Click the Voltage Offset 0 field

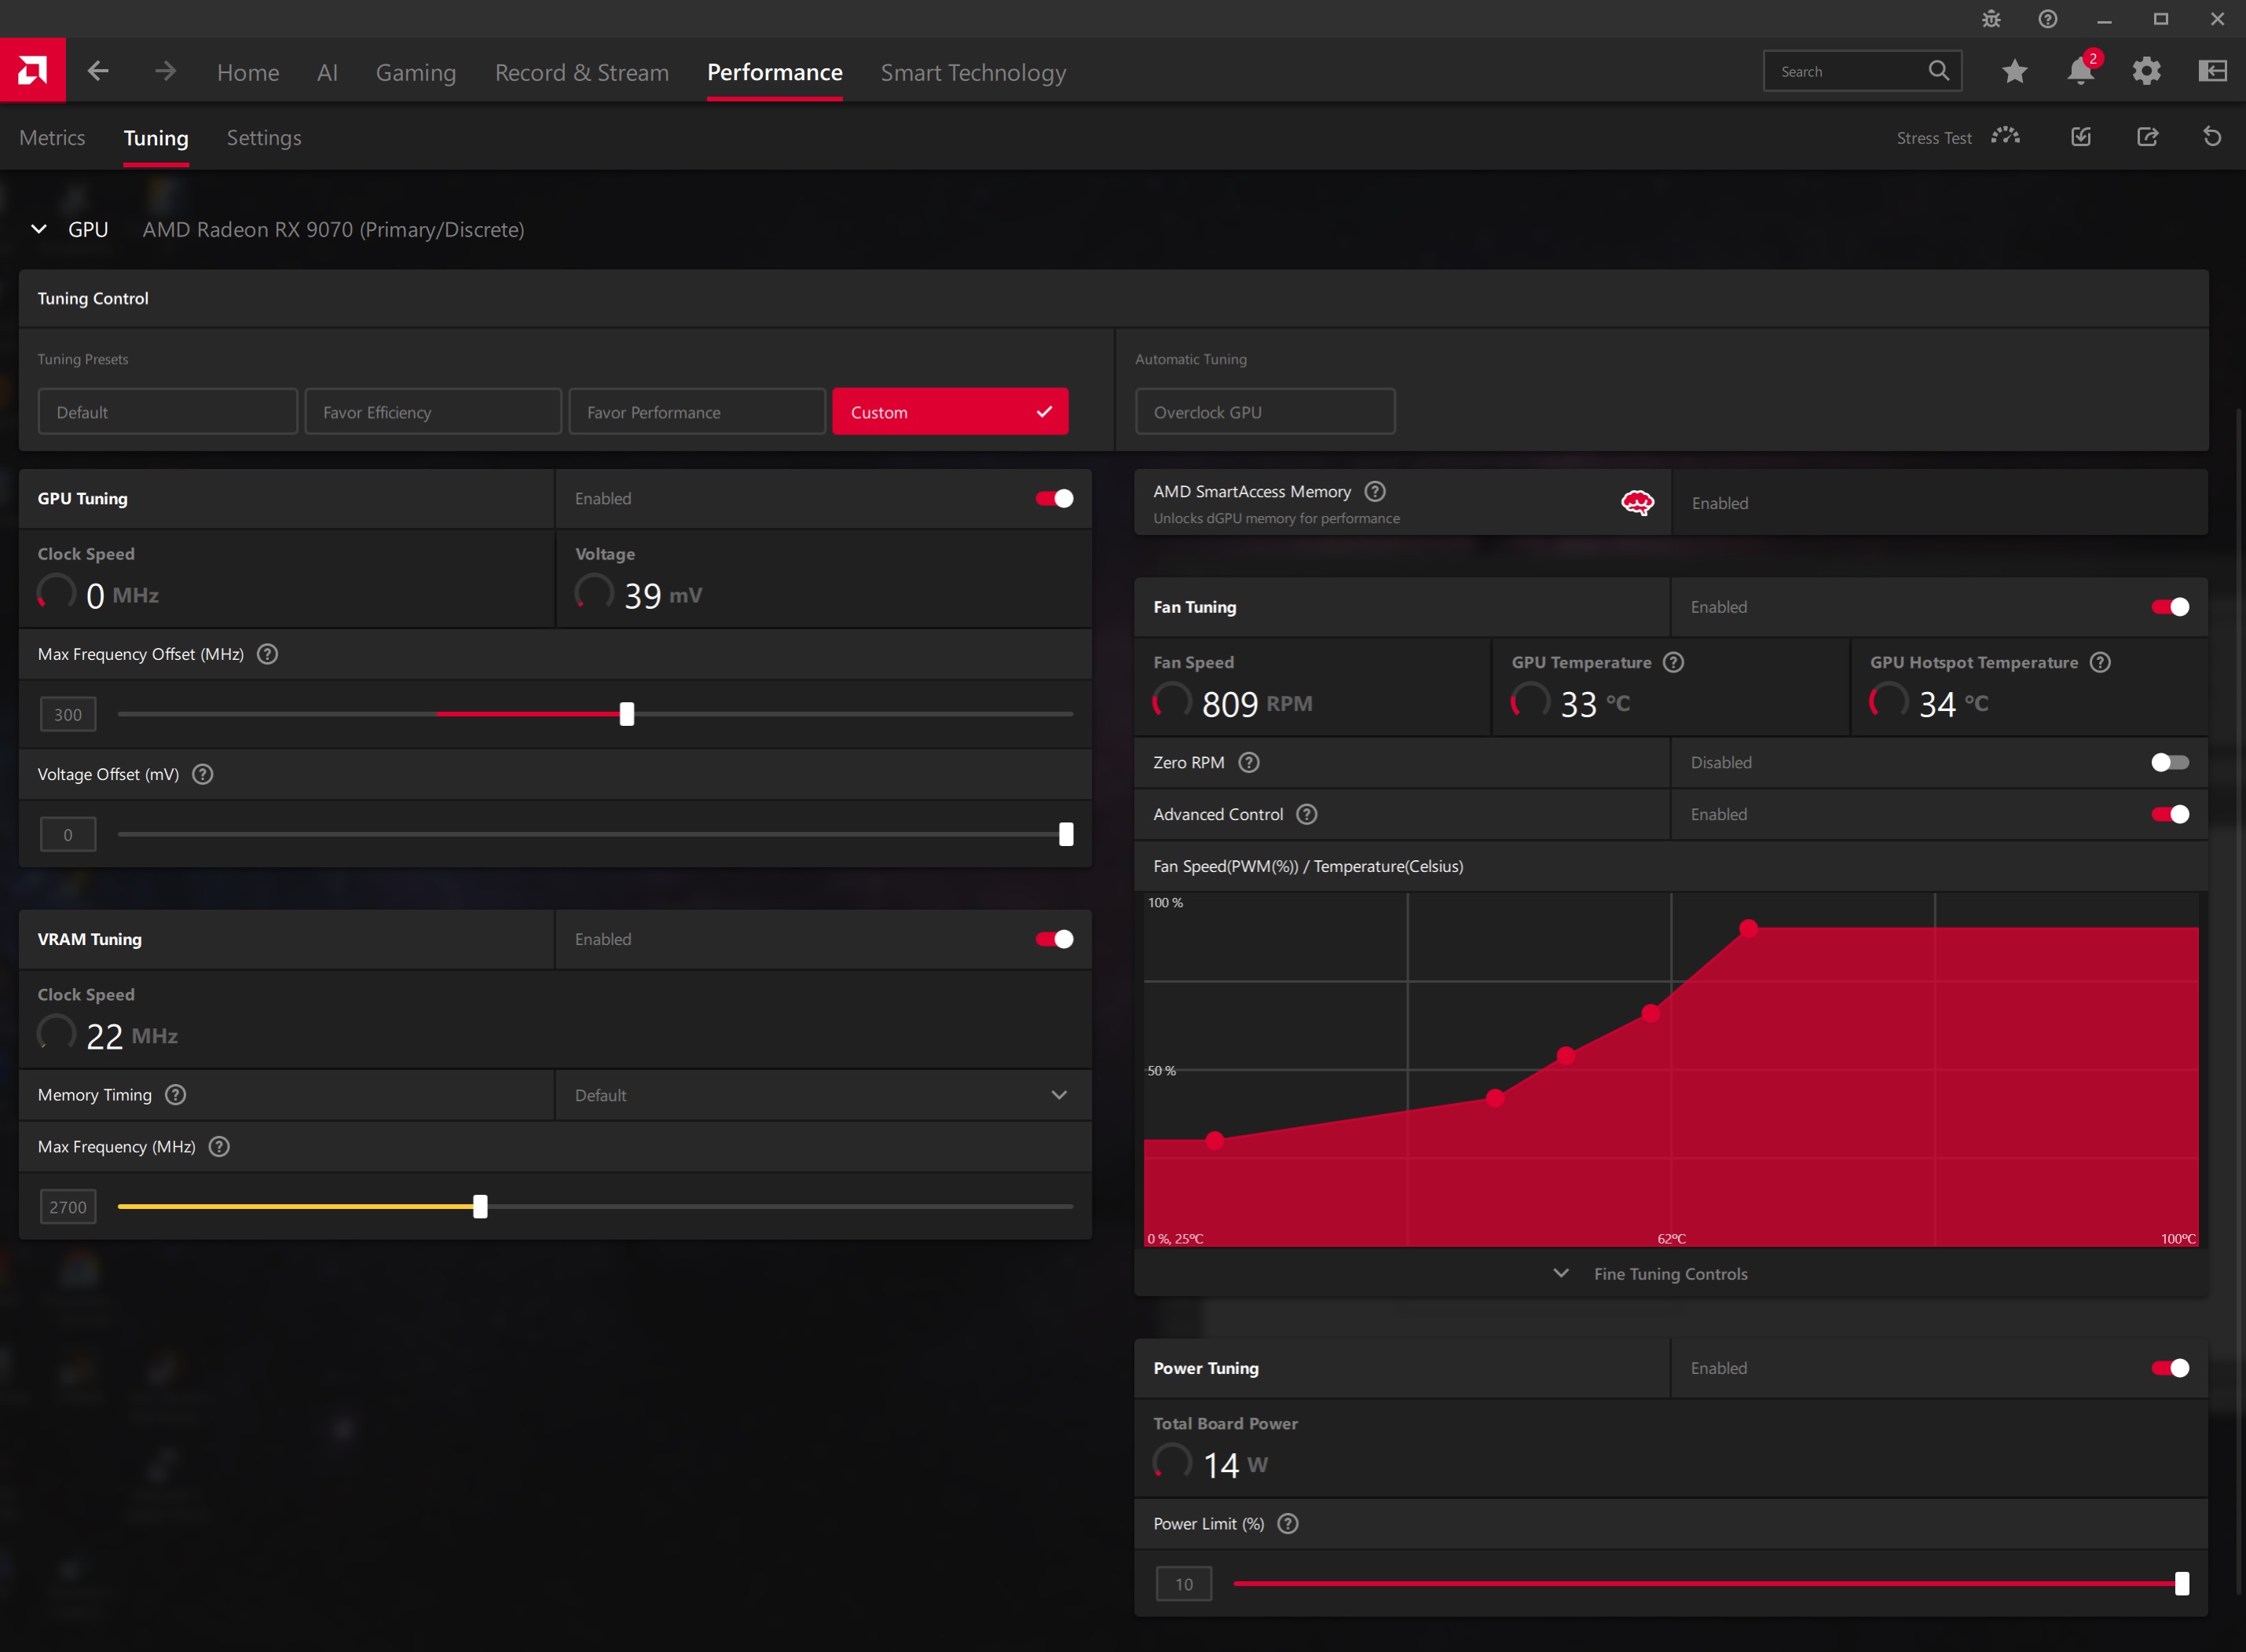point(68,834)
